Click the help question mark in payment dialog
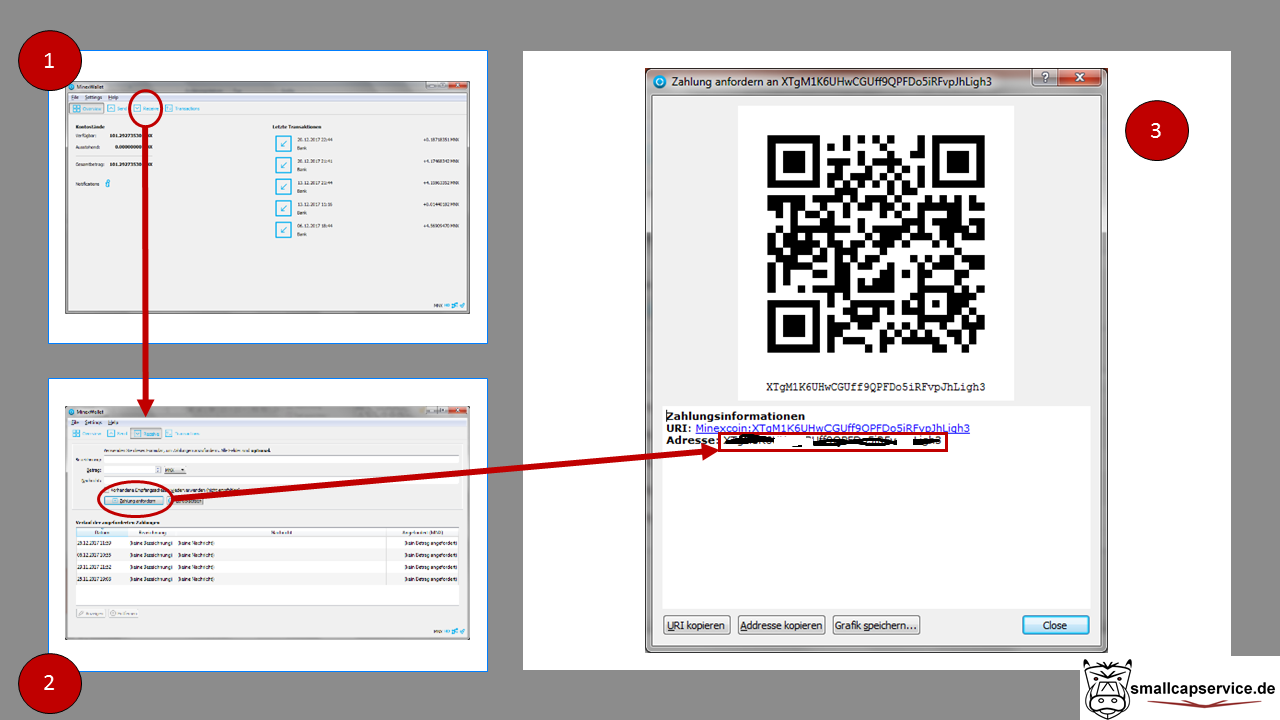Image resolution: width=1280 pixels, height=720 pixels. pos(1039,80)
